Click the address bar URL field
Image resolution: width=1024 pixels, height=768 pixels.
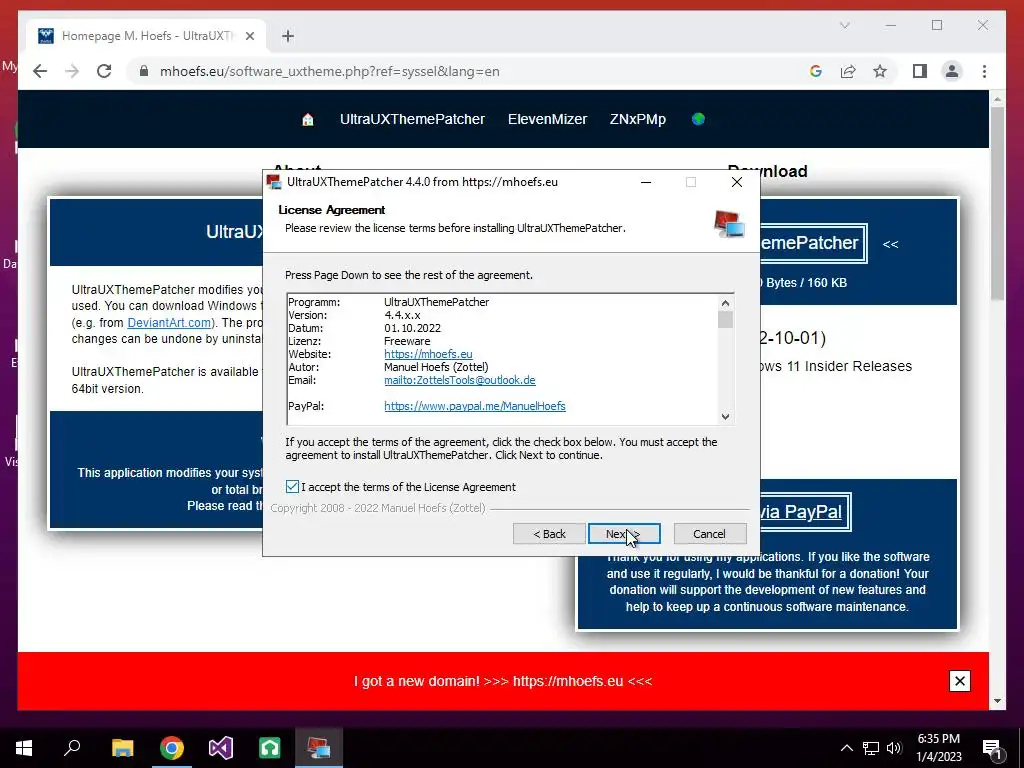click(330, 71)
